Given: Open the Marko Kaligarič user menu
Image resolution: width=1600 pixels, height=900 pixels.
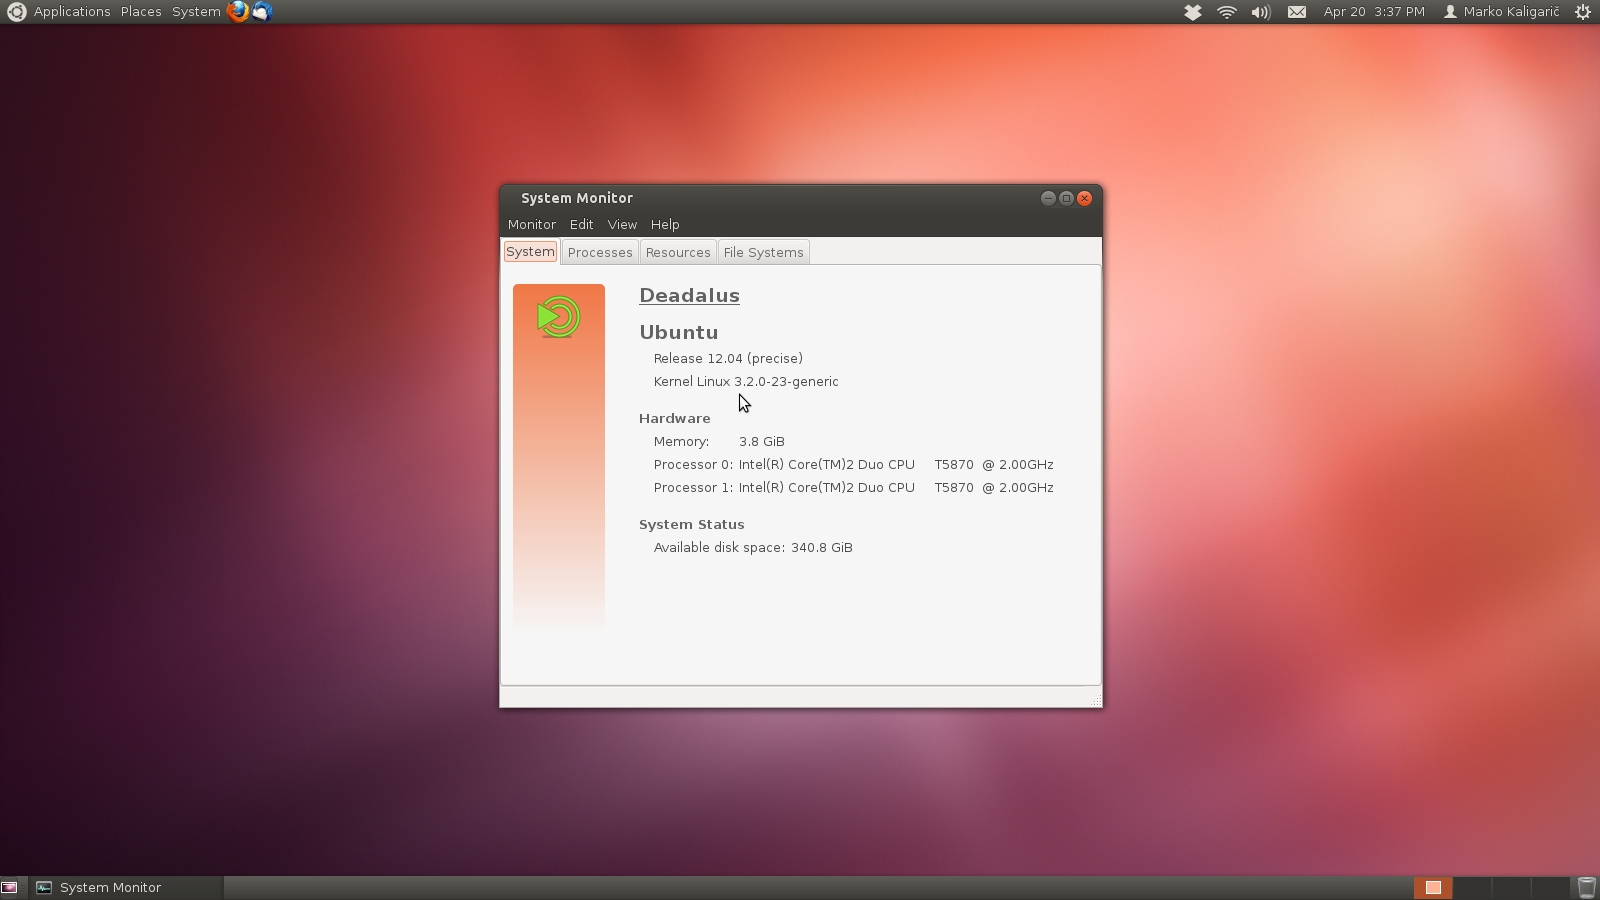Looking at the screenshot, I should point(1501,12).
